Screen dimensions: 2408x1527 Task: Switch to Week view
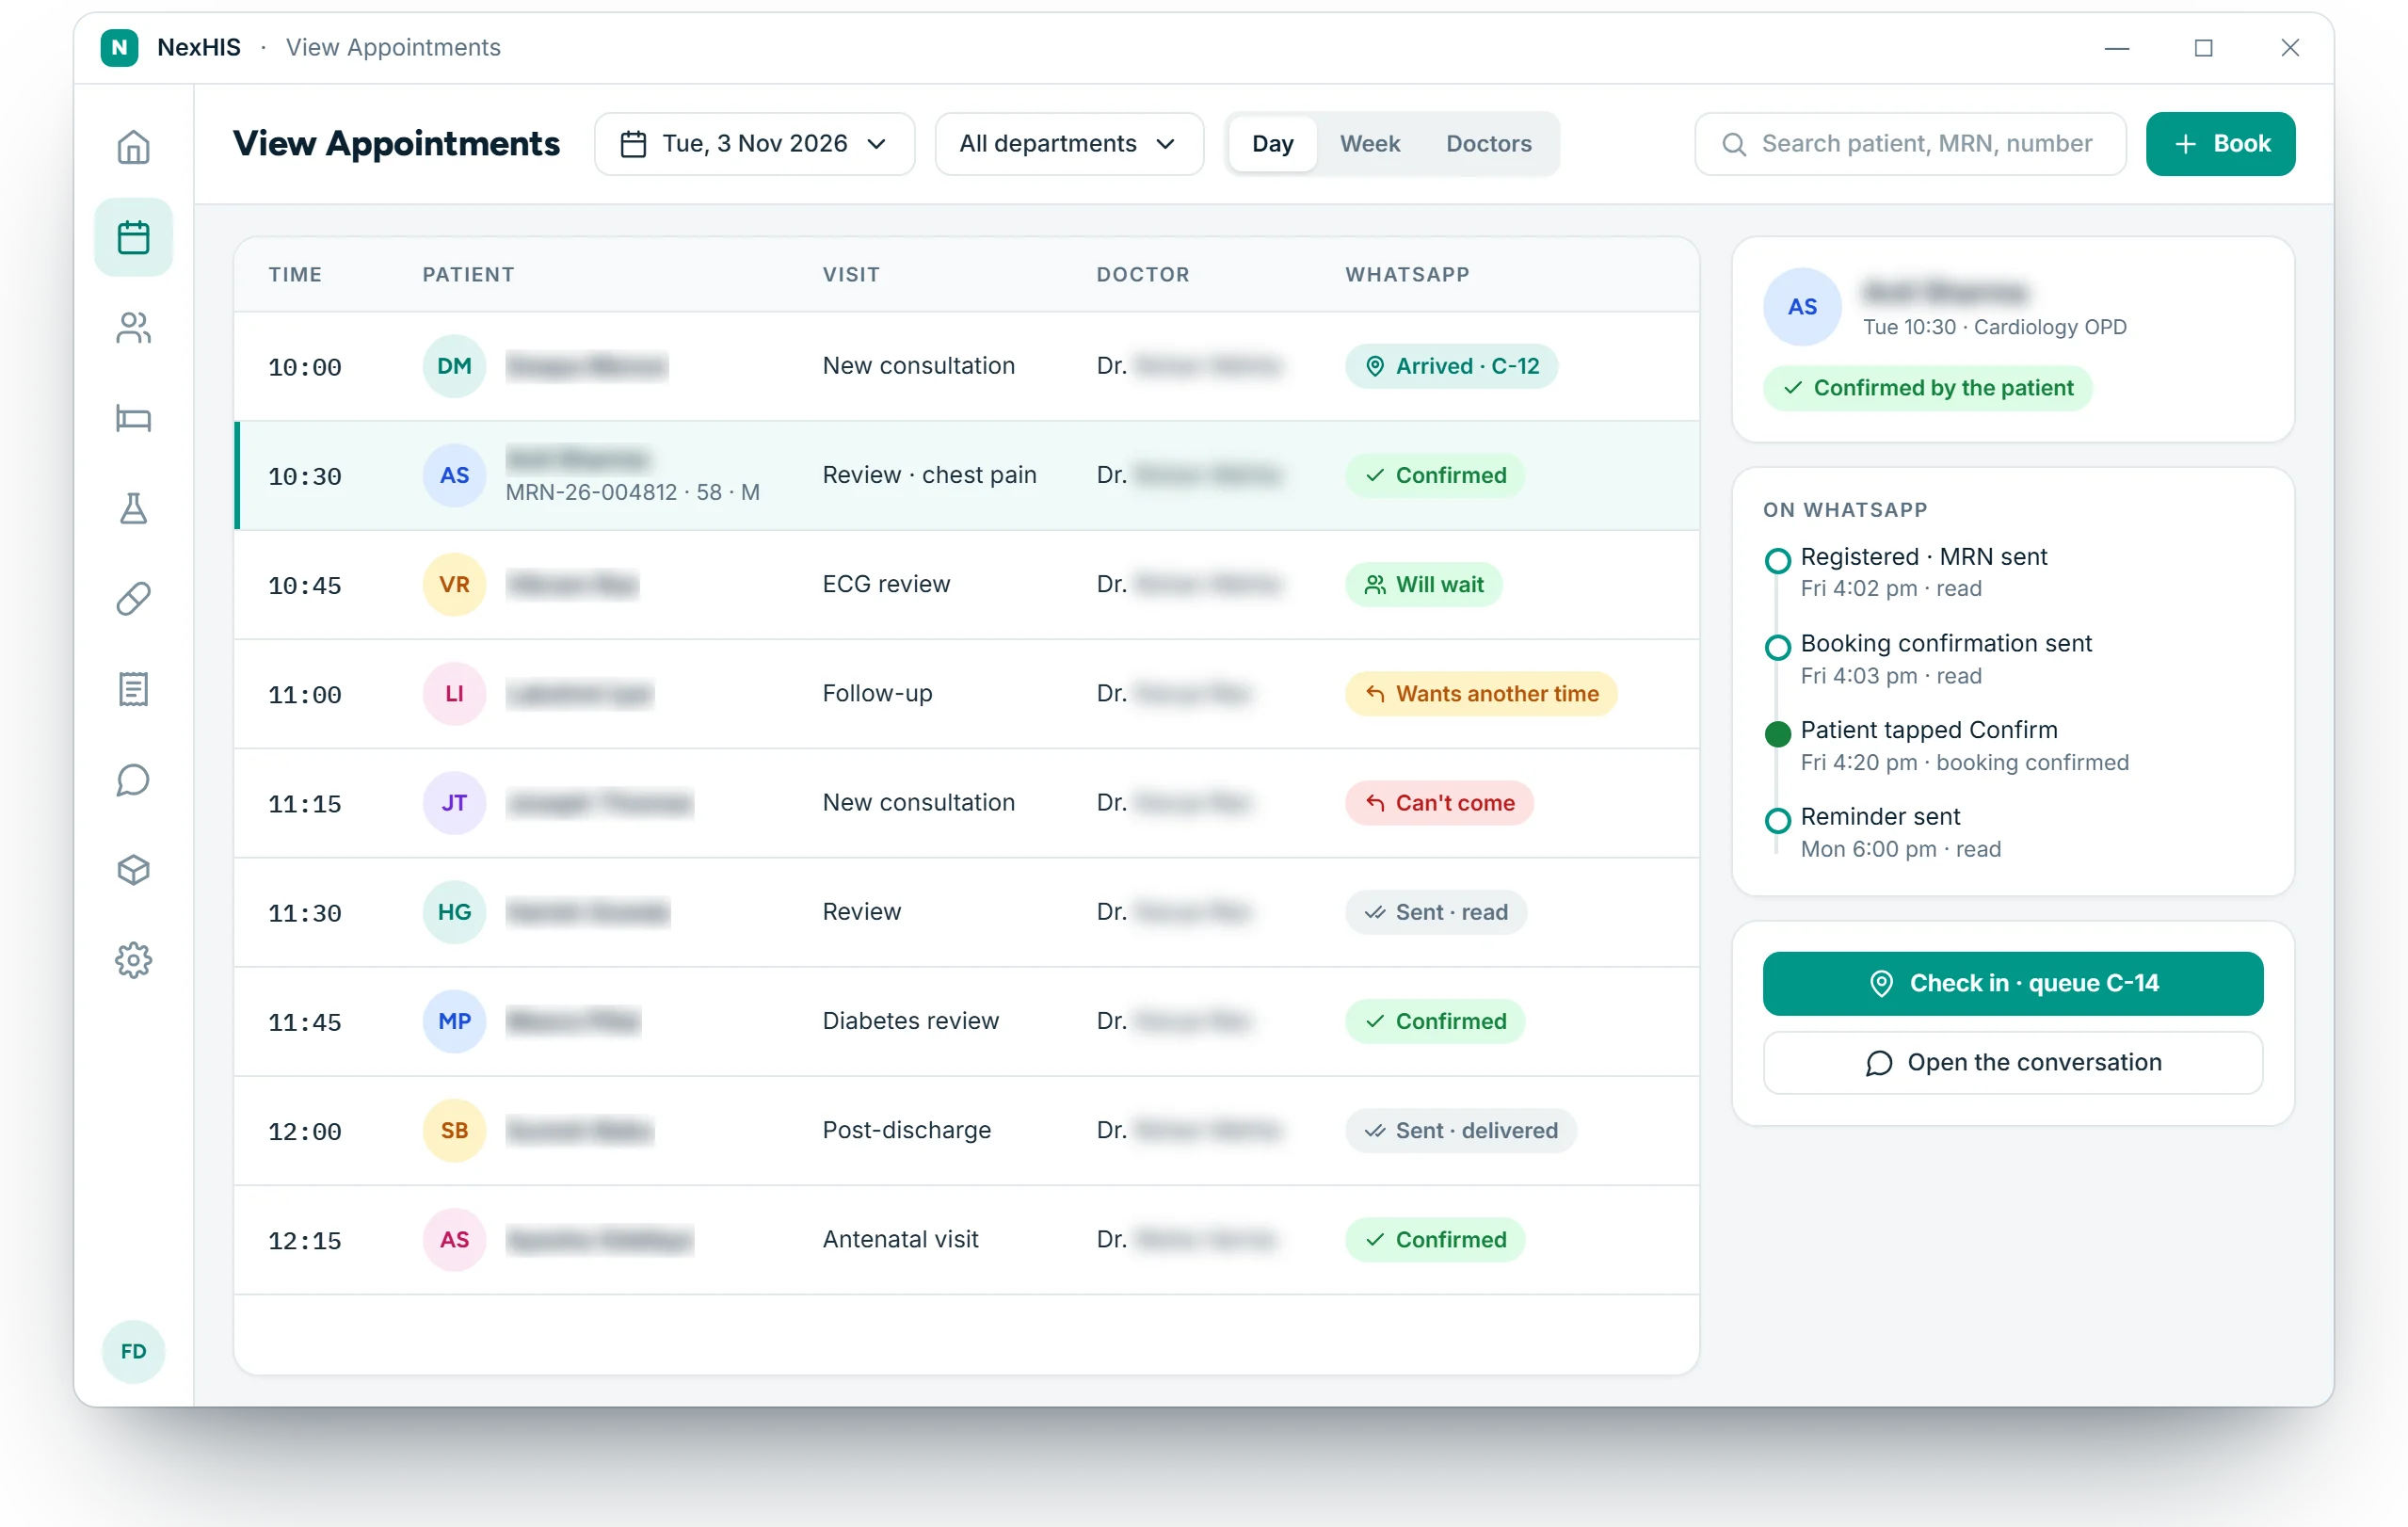1369,144
